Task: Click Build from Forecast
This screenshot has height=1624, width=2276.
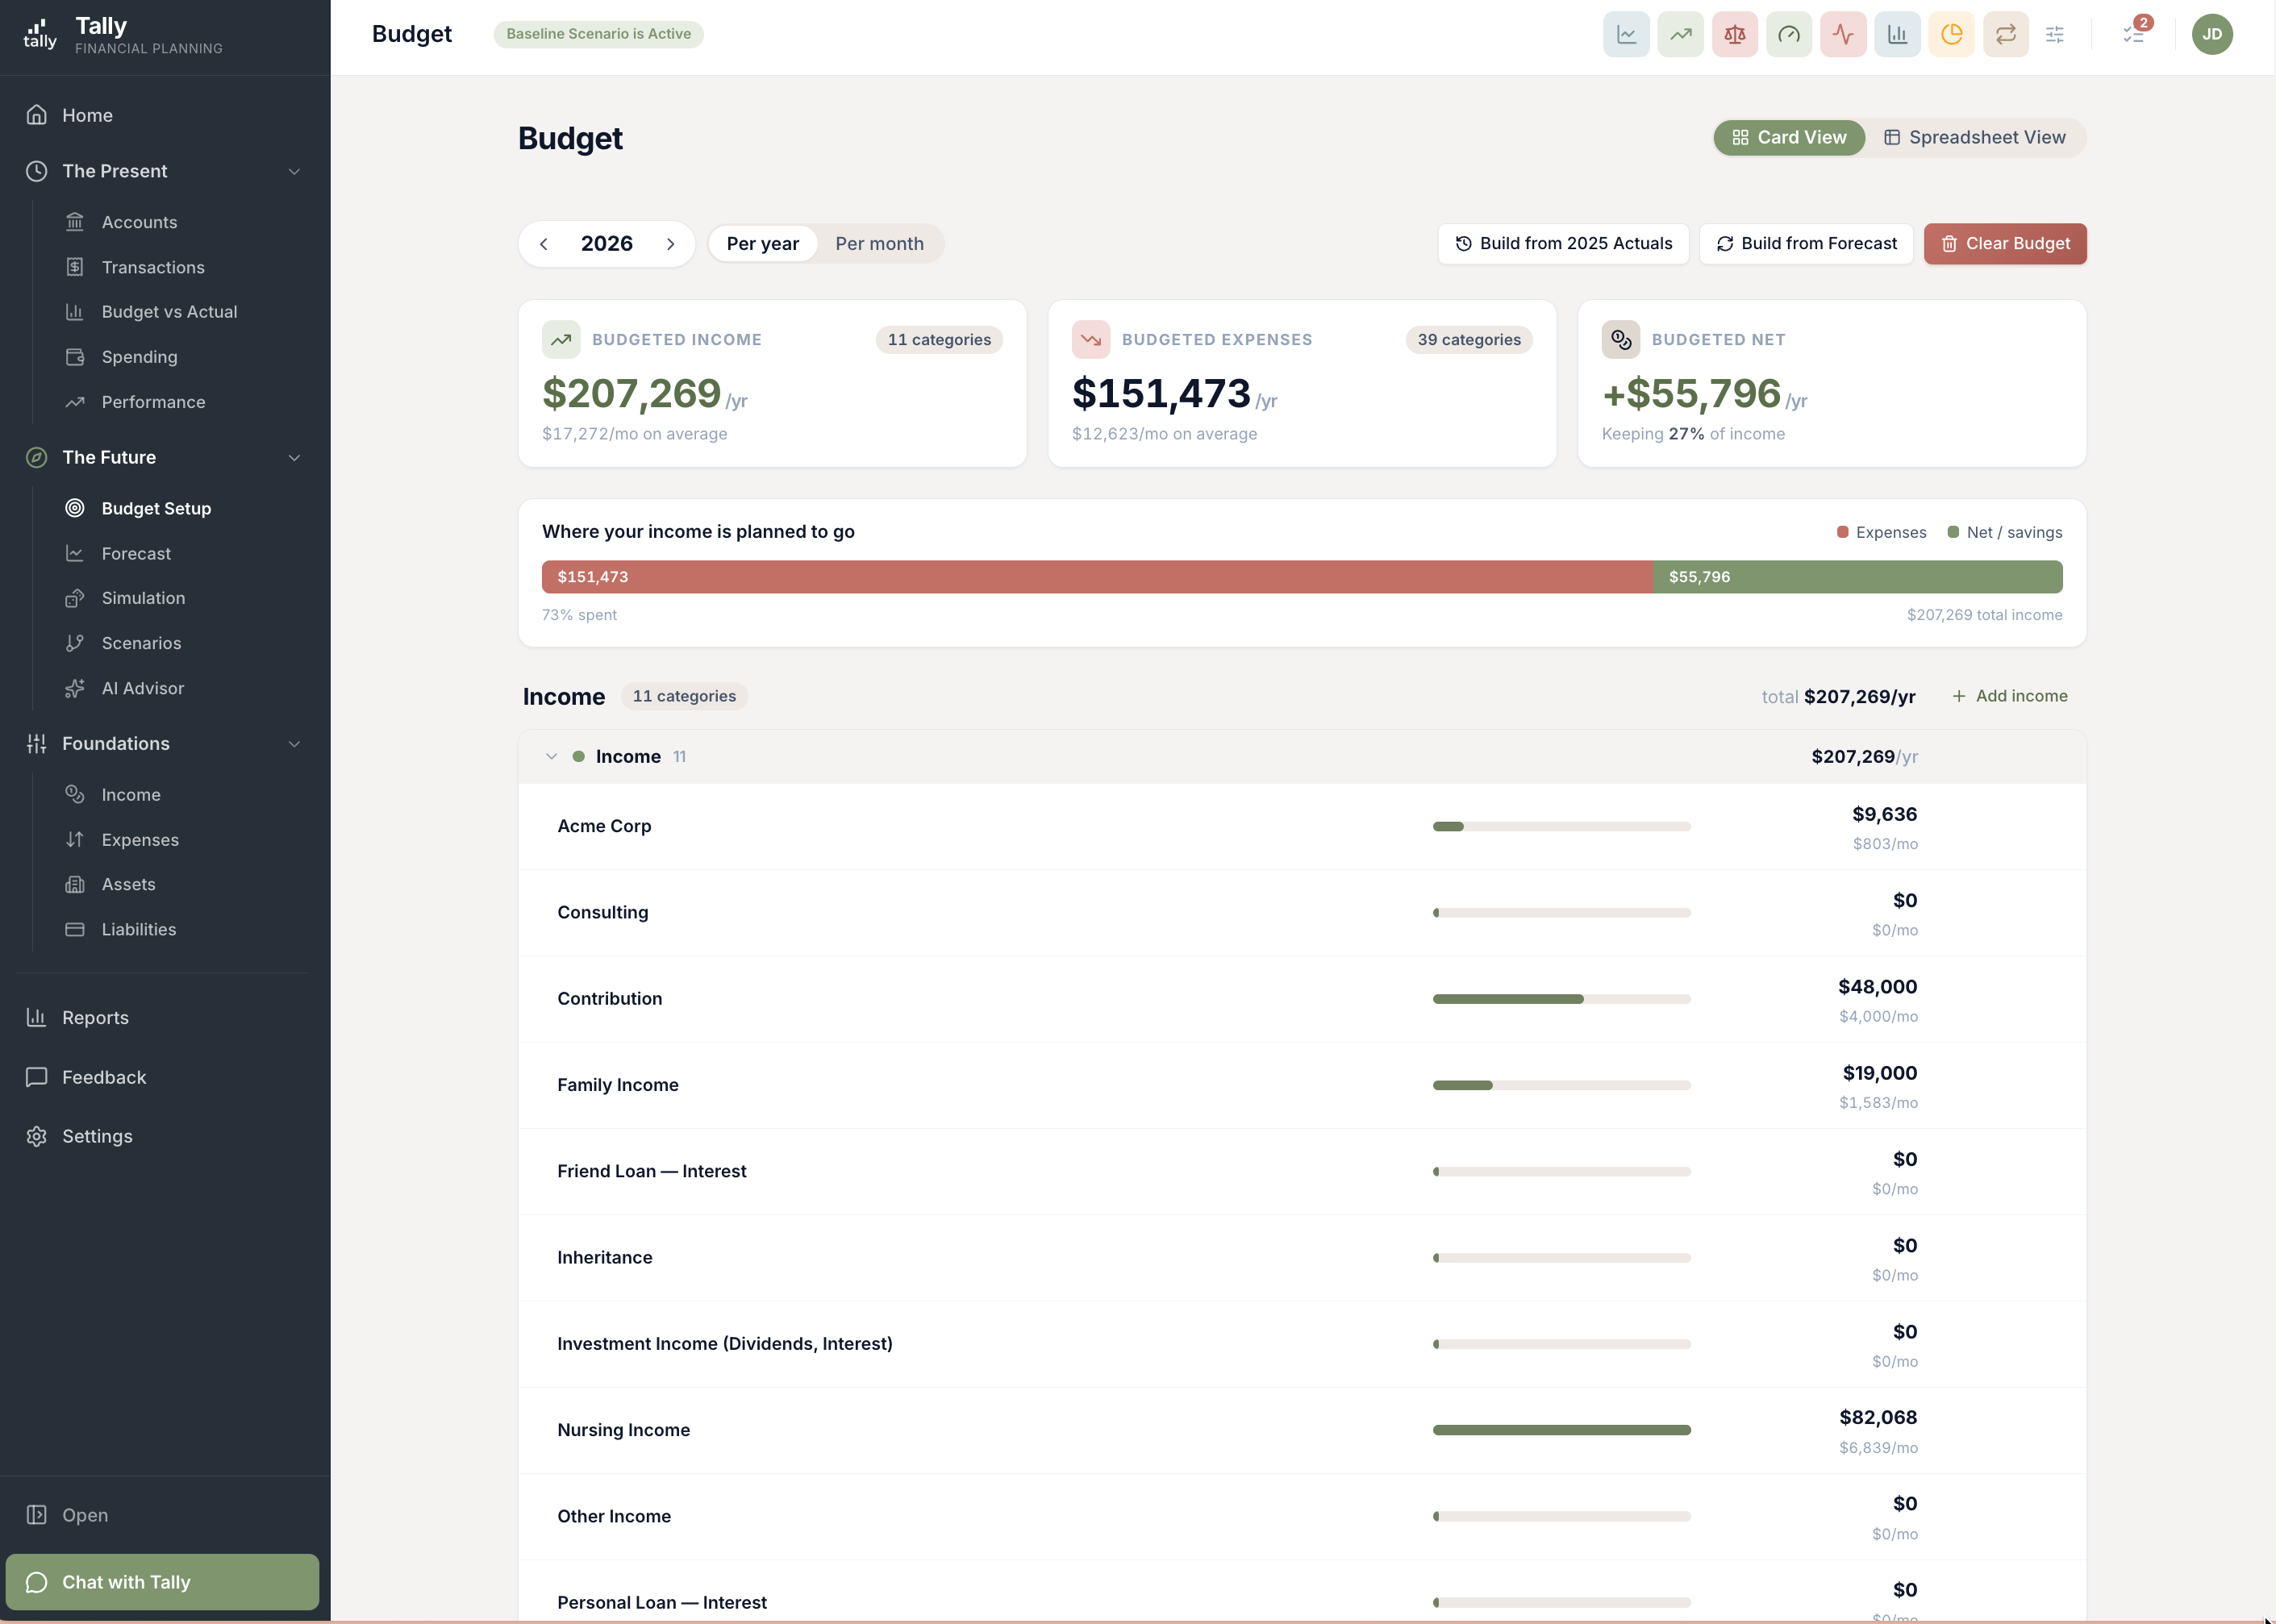Action: click(1806, 243)
